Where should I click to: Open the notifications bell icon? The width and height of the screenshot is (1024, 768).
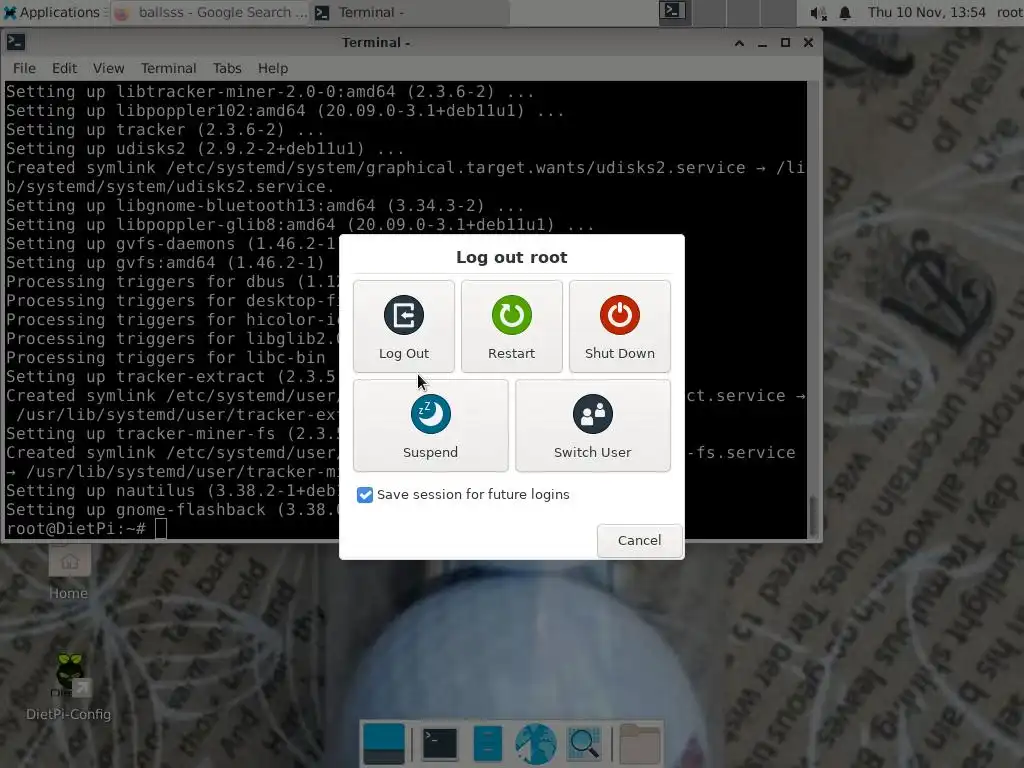click(845, 12)
